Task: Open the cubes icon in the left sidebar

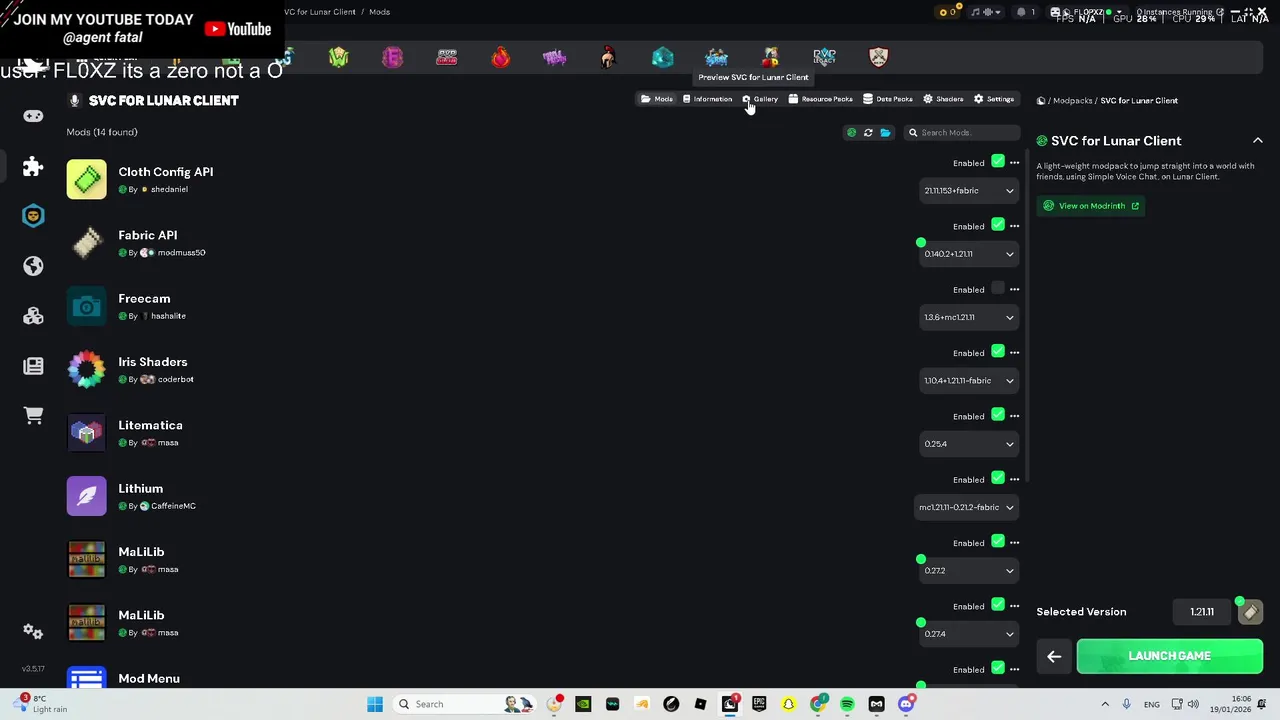Action: [33, 316]
